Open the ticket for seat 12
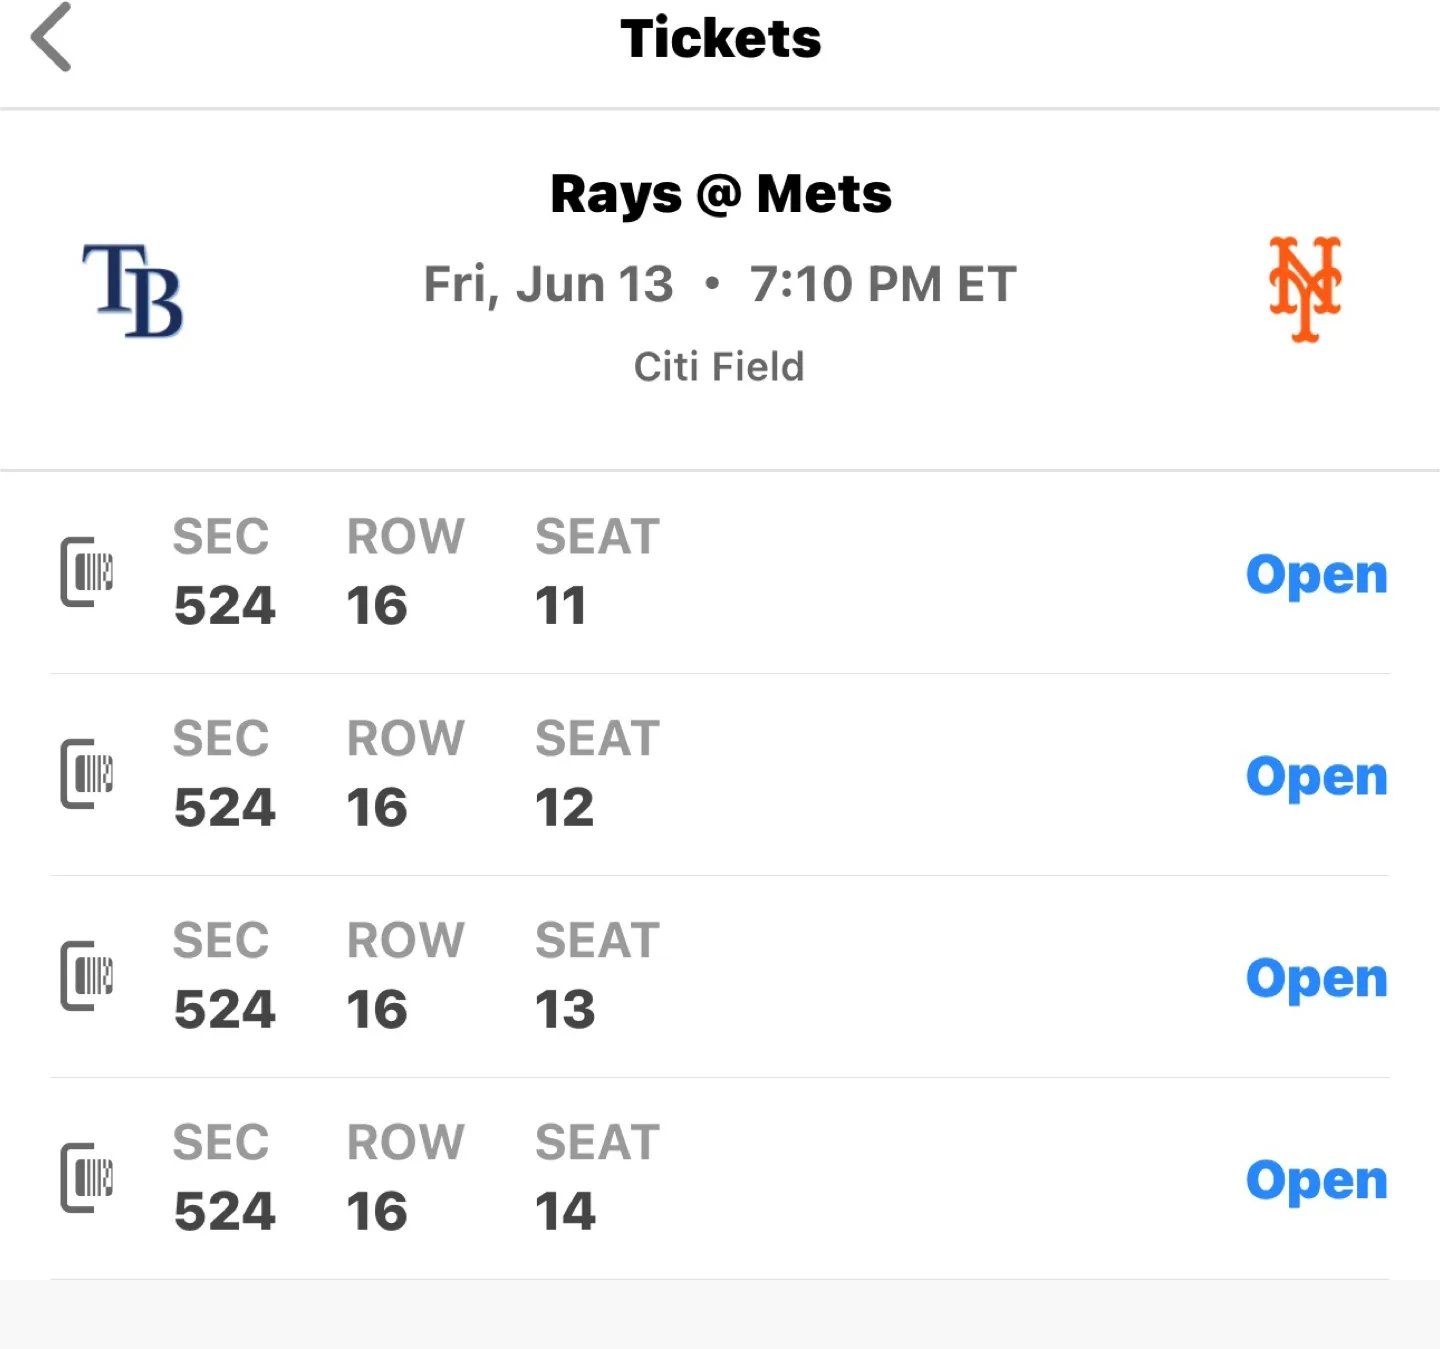The height and width of the screenshot is (1349, 1440). pos(1316,778)
